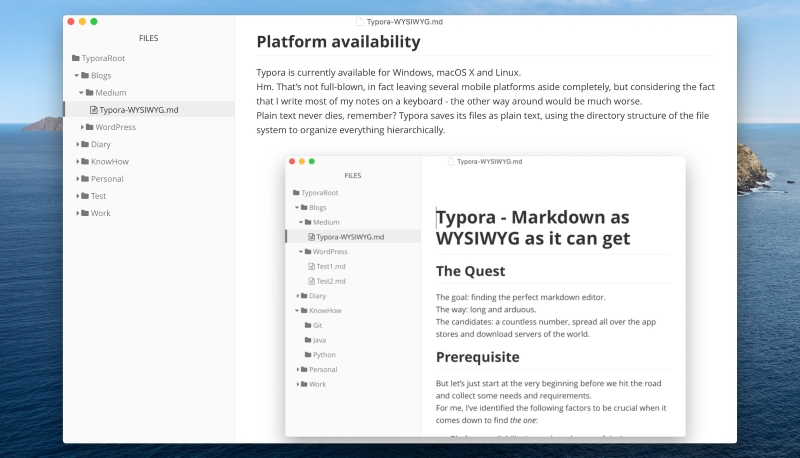
Task: Expand the Test folder arrow in sidebar
Action: (78, 196)
